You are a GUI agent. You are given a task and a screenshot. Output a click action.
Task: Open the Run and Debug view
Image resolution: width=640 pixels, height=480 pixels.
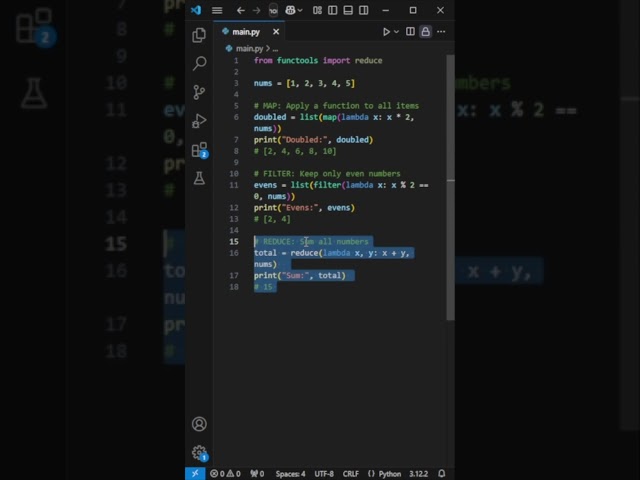[199, 121]
